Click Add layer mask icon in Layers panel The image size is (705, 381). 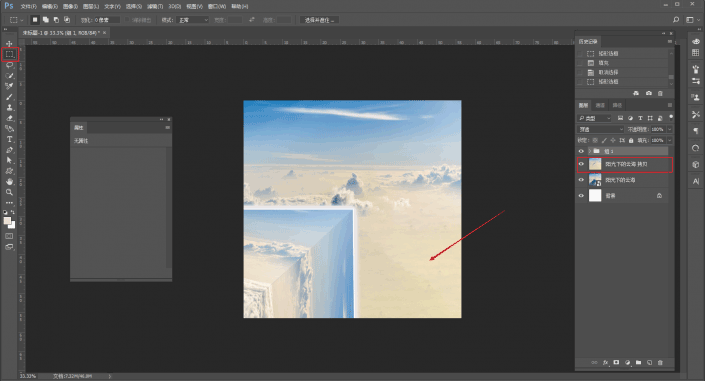616,363
